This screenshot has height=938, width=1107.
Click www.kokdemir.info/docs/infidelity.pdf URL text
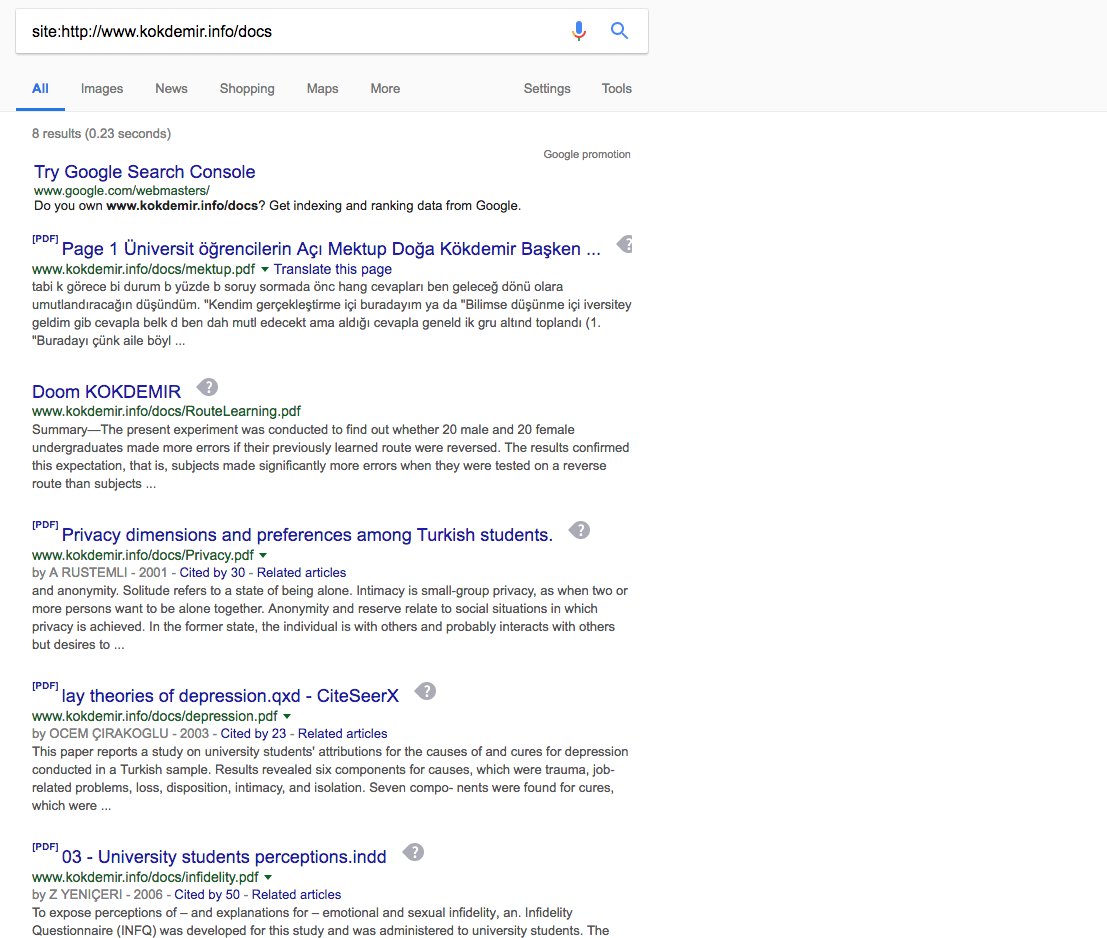point(145,877)
